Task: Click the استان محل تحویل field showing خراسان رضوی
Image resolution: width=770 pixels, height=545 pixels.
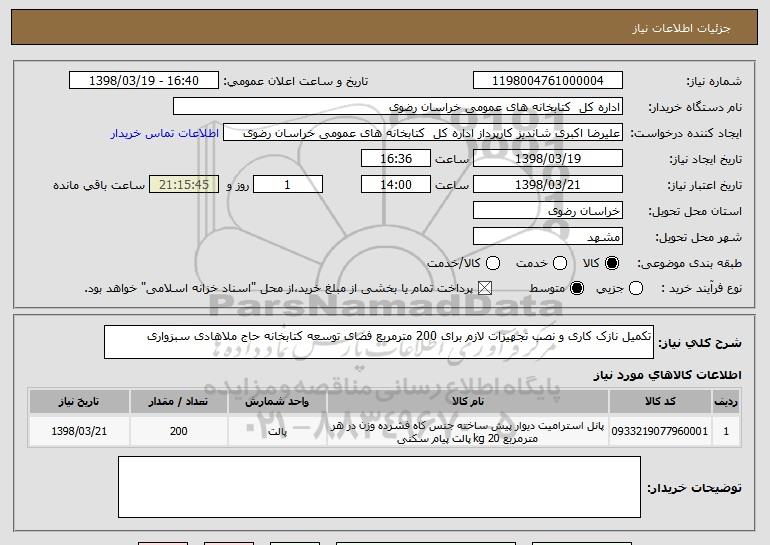Action: (x=546, y=211)
